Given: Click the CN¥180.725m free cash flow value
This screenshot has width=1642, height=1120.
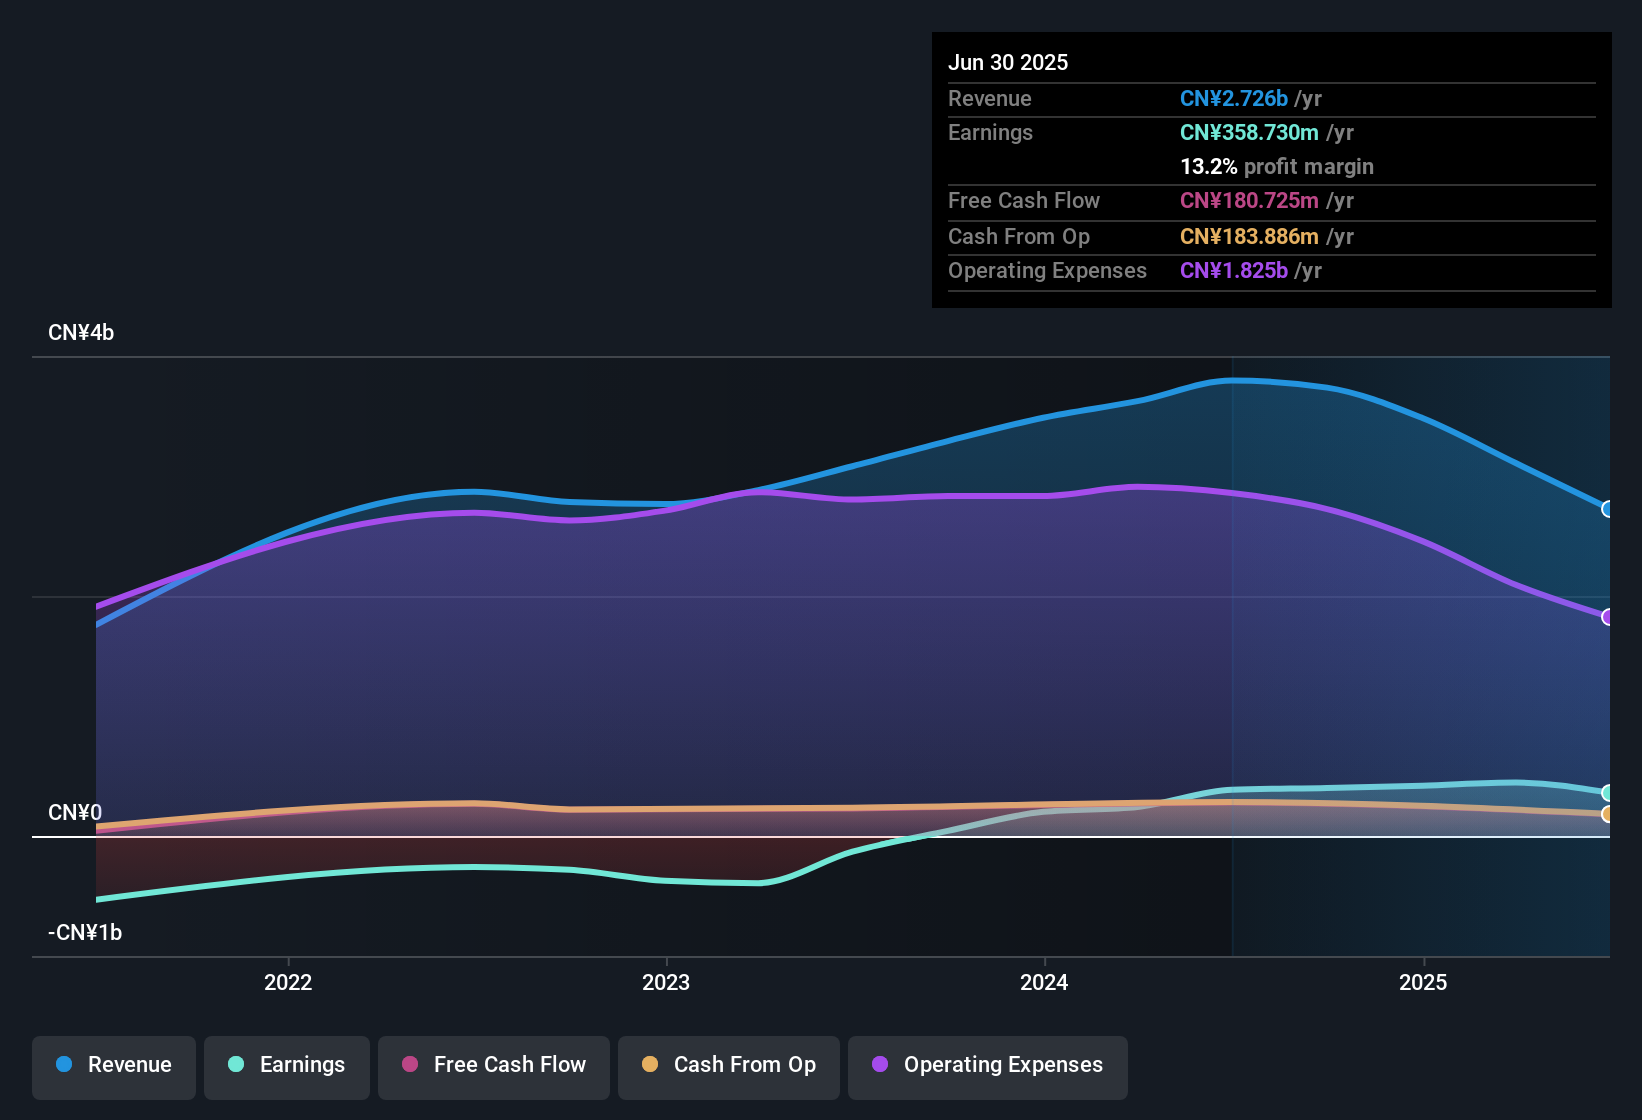Looking at the screenshot, I should pyautogui.click(x=1249, y=201).
